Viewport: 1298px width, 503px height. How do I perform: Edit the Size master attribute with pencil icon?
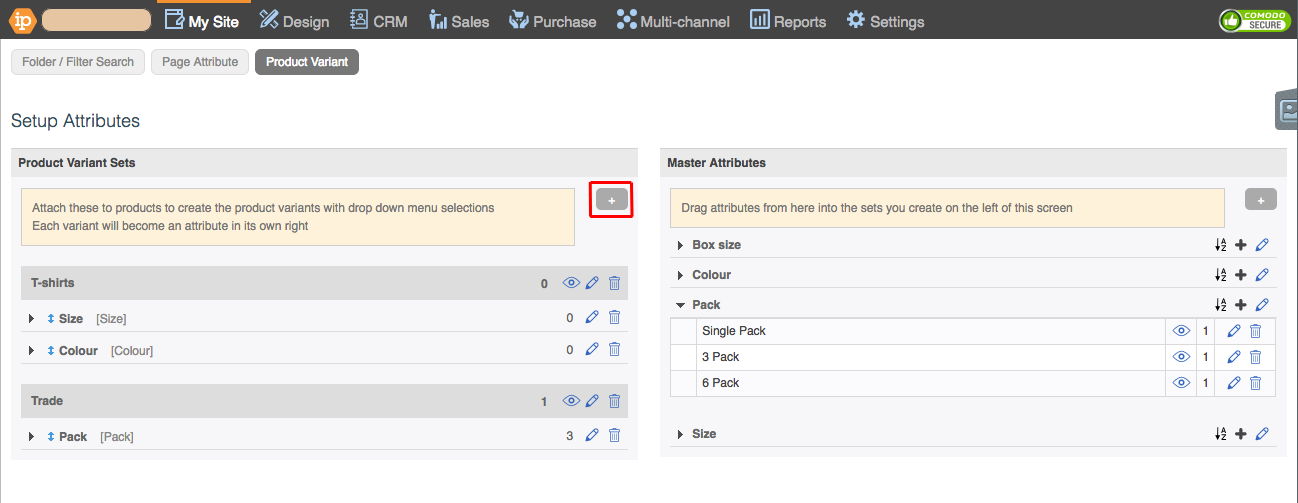click(1262, 434)
